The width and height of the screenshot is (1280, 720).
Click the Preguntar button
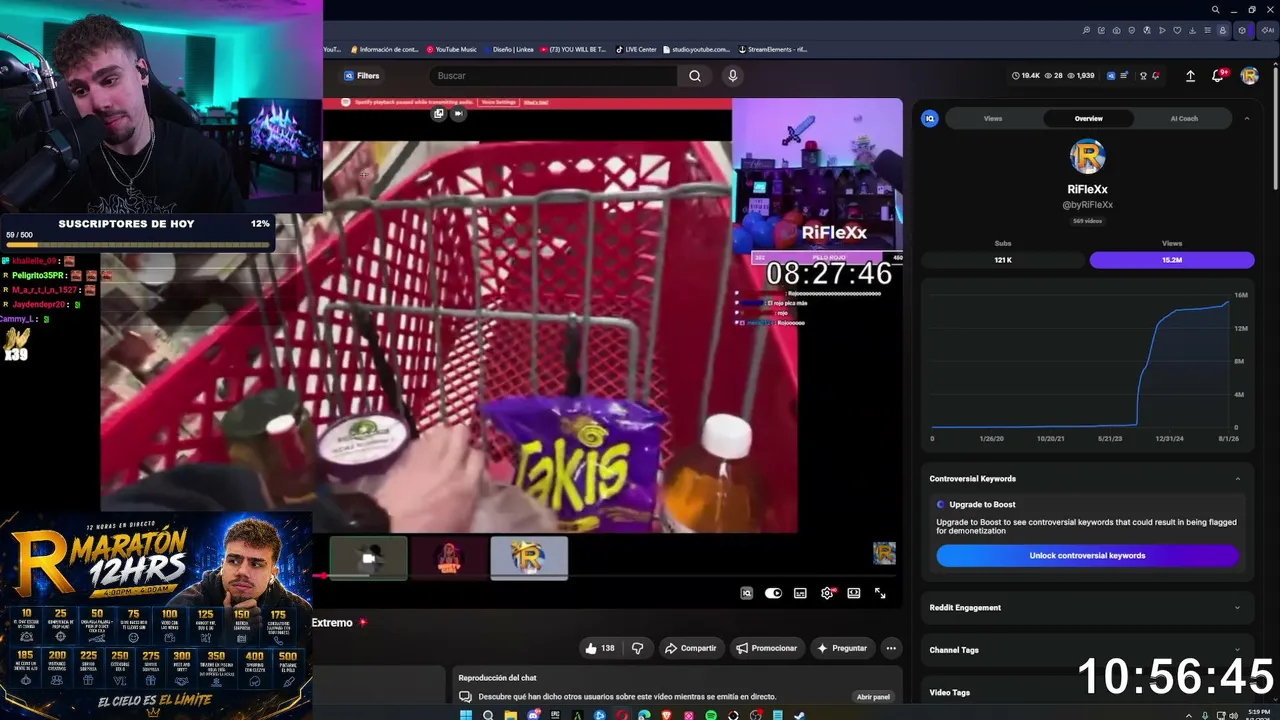(842, 648)
